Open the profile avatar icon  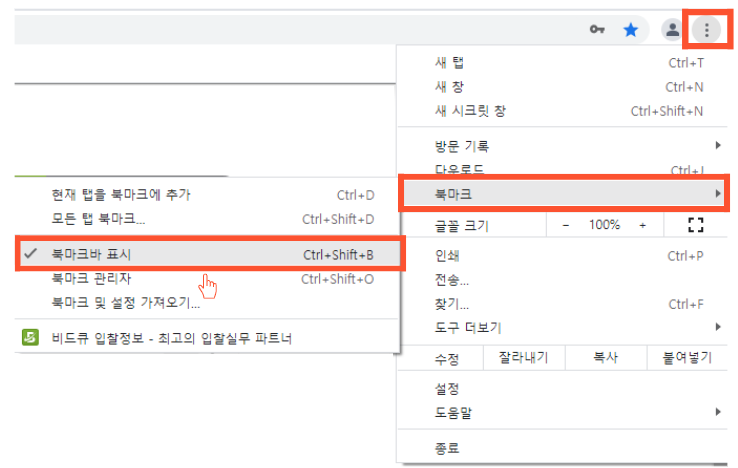[x=673, y=30]
